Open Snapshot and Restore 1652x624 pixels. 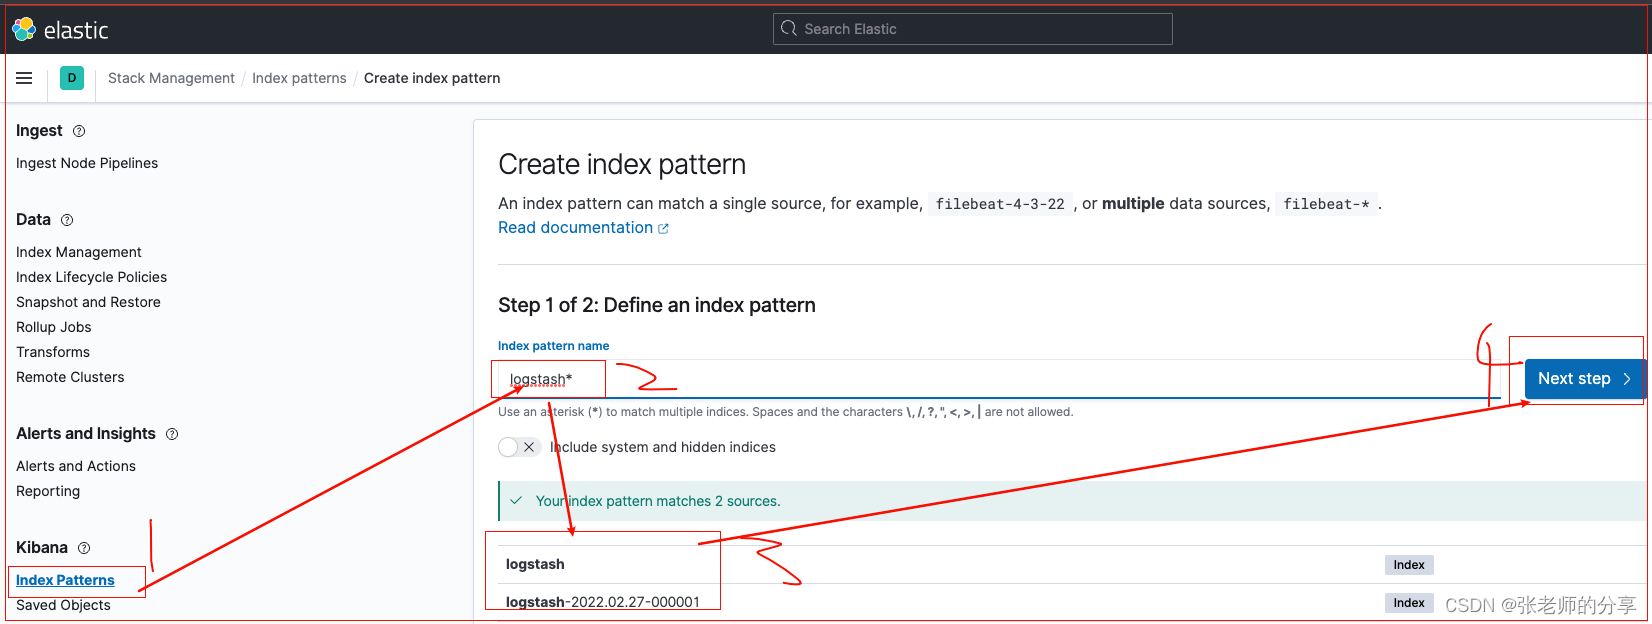pyautogui.click(x=88, y=302)
